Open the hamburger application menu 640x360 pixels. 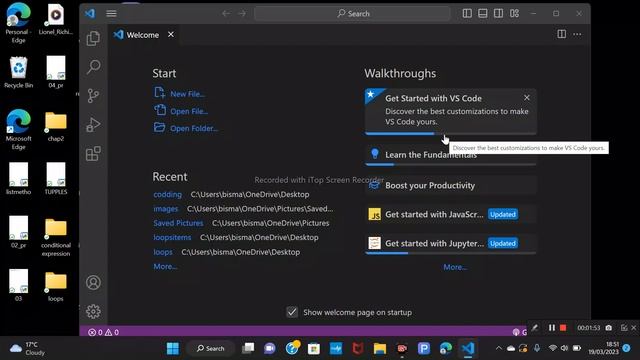coord(111,13)
